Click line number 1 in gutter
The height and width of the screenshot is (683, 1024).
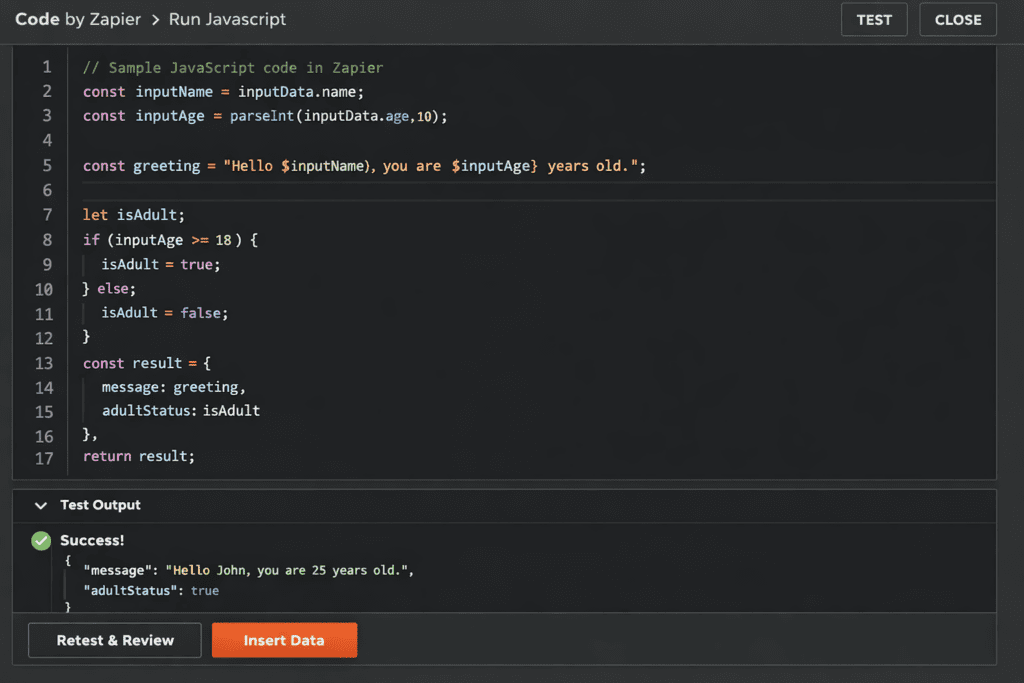pyautogui.click(x=47, y=67)
